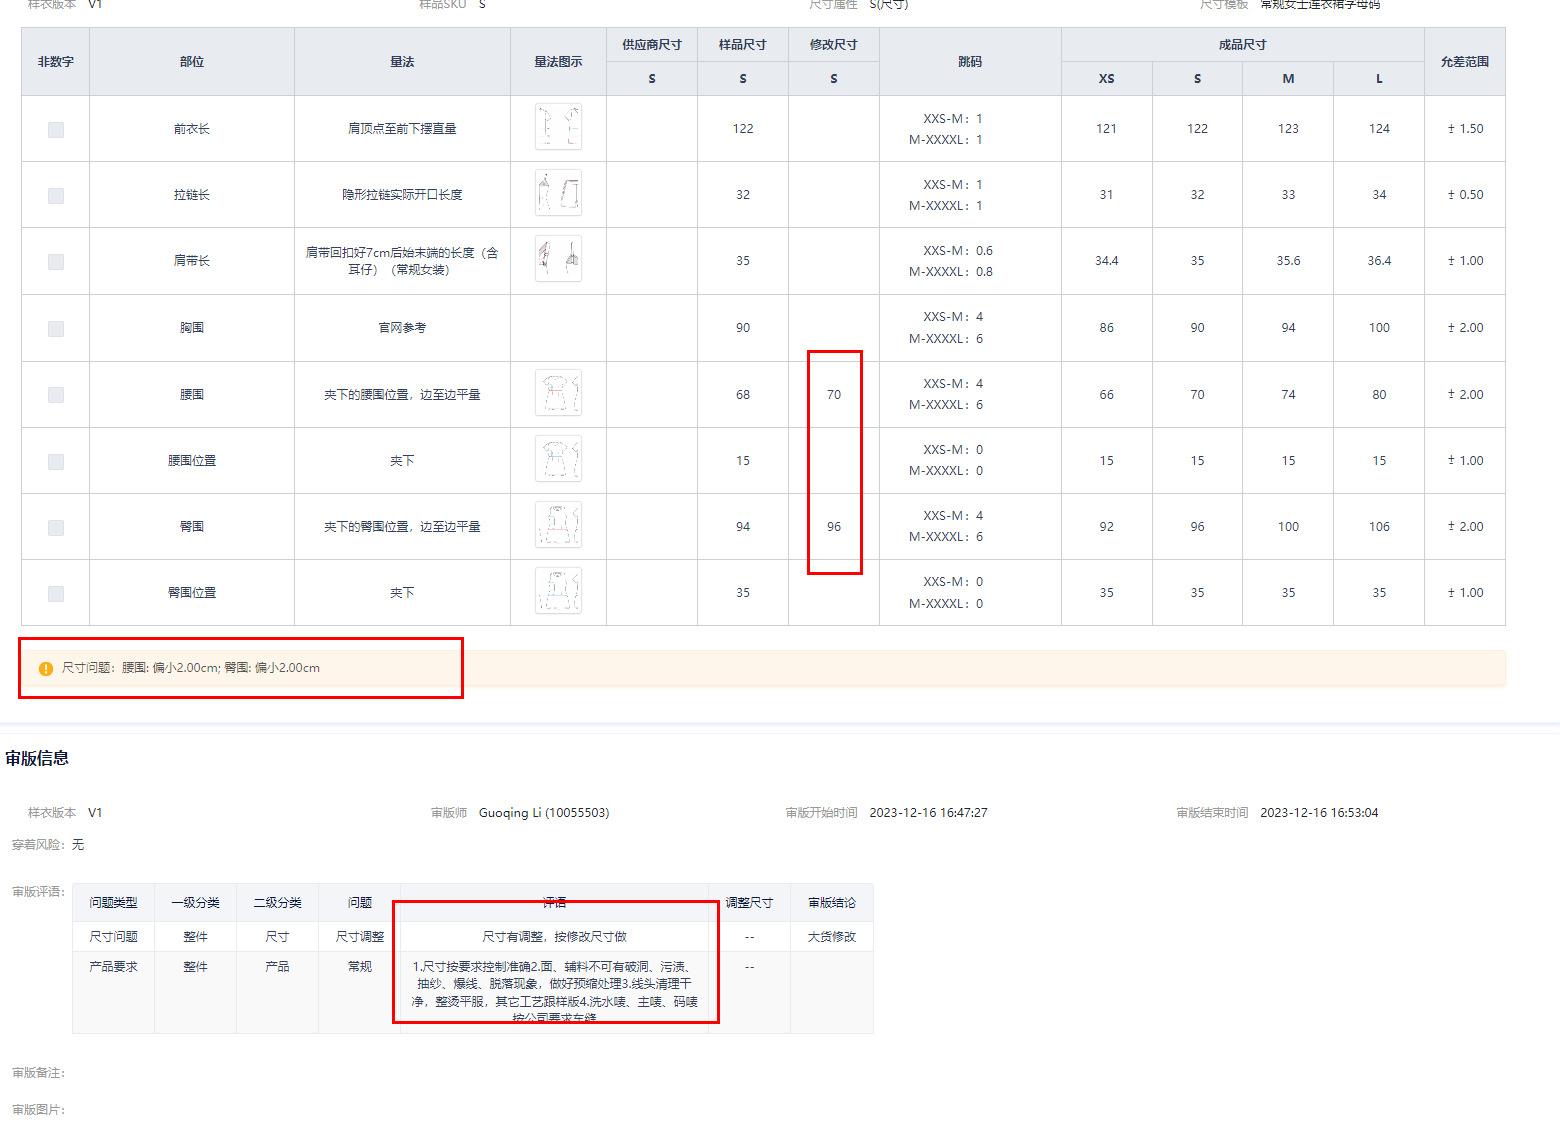Screen dimensions: 1560x1137
Task: Click the orange size-issue warning icon
Action: [x=45, y=669]
